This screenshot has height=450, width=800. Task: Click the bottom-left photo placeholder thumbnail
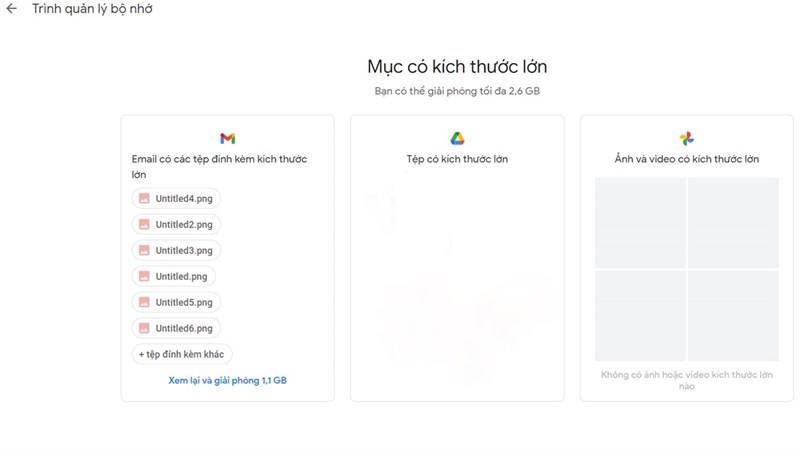pos(640,315)
